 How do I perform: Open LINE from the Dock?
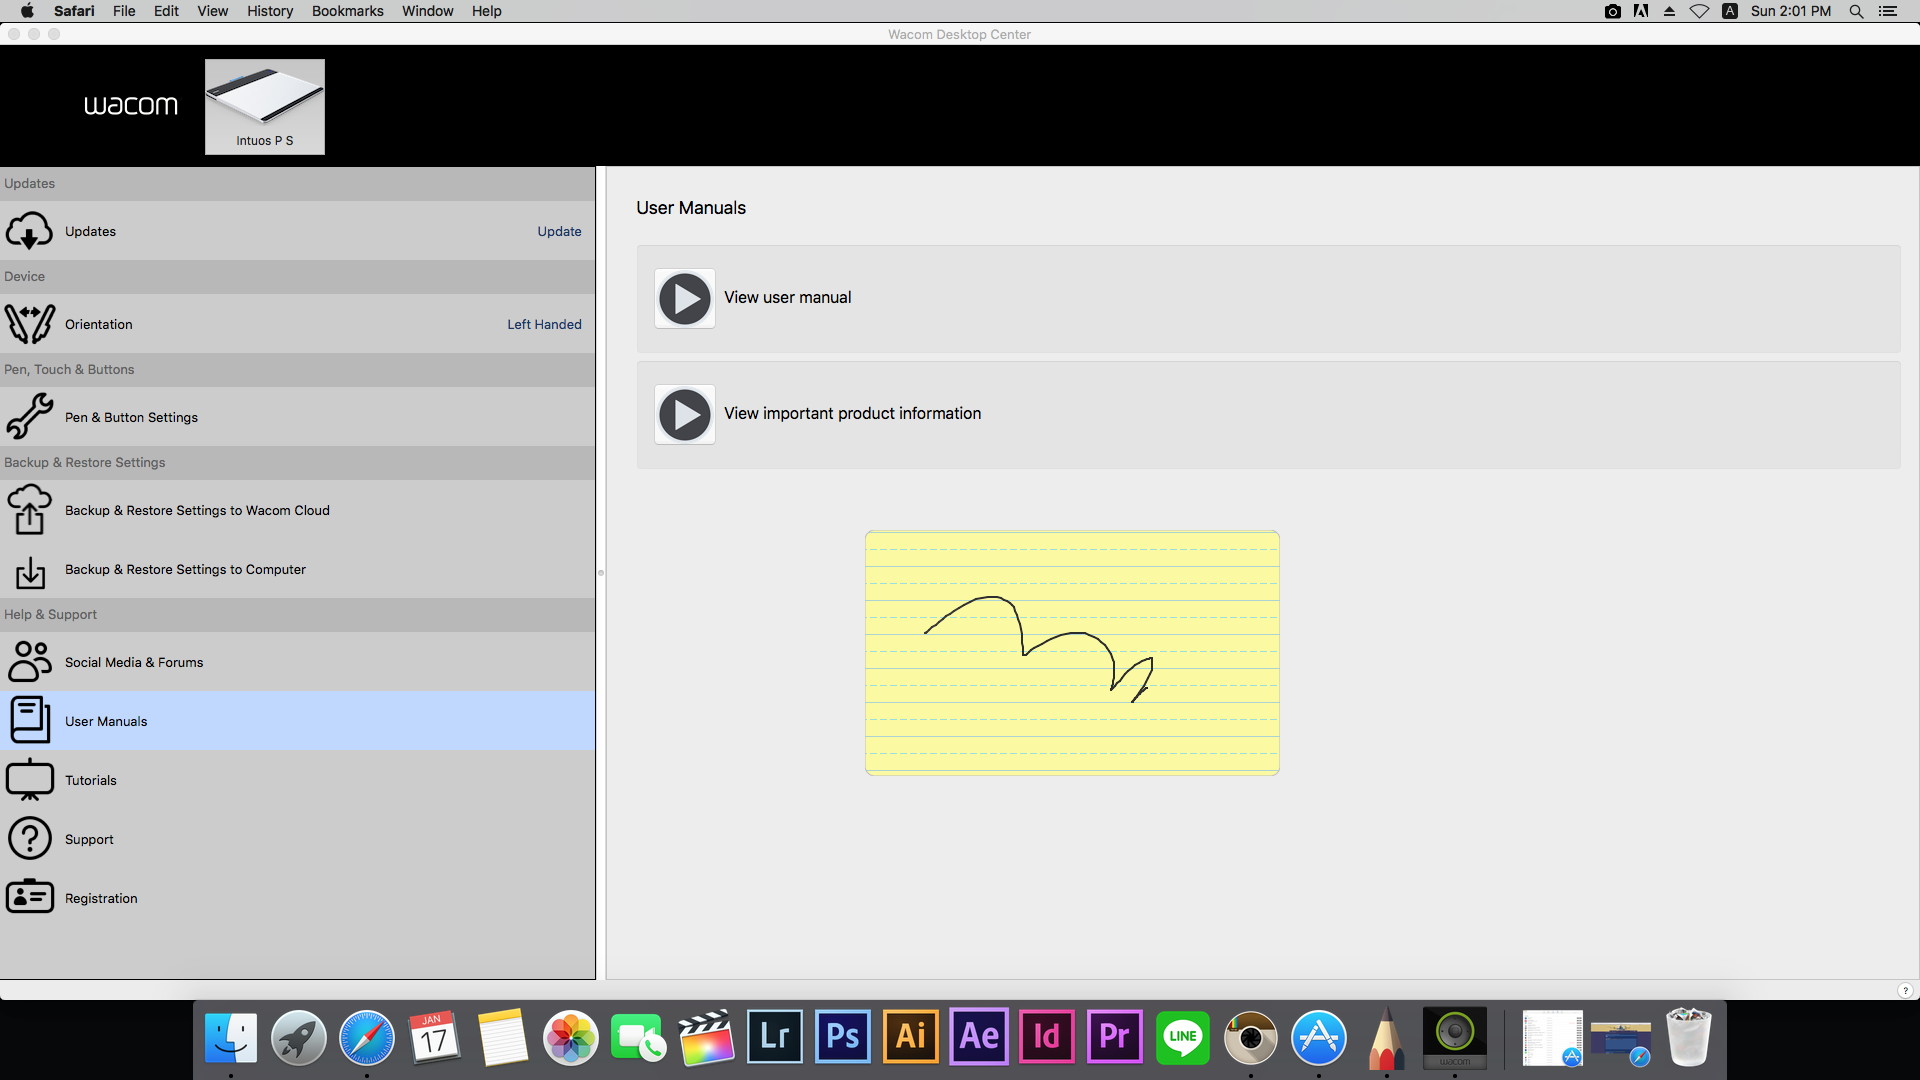coord(1183,1037)
